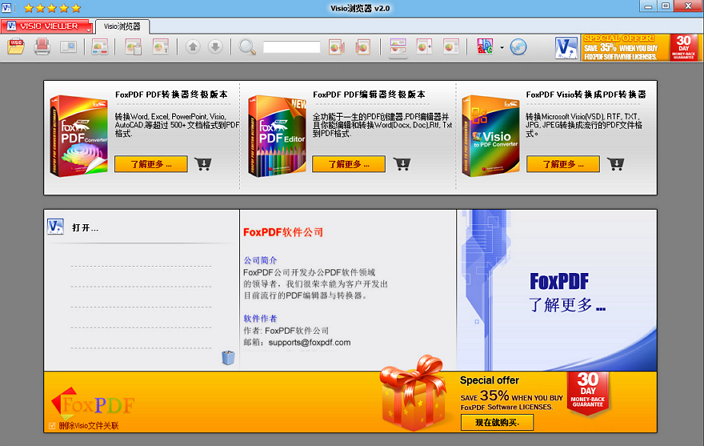Image resolution: width=704 pixels, height=446 pixels.
Task: Click the FoxPDF Visio转换成PDF转换器 product title
Action: click(586, 94)
